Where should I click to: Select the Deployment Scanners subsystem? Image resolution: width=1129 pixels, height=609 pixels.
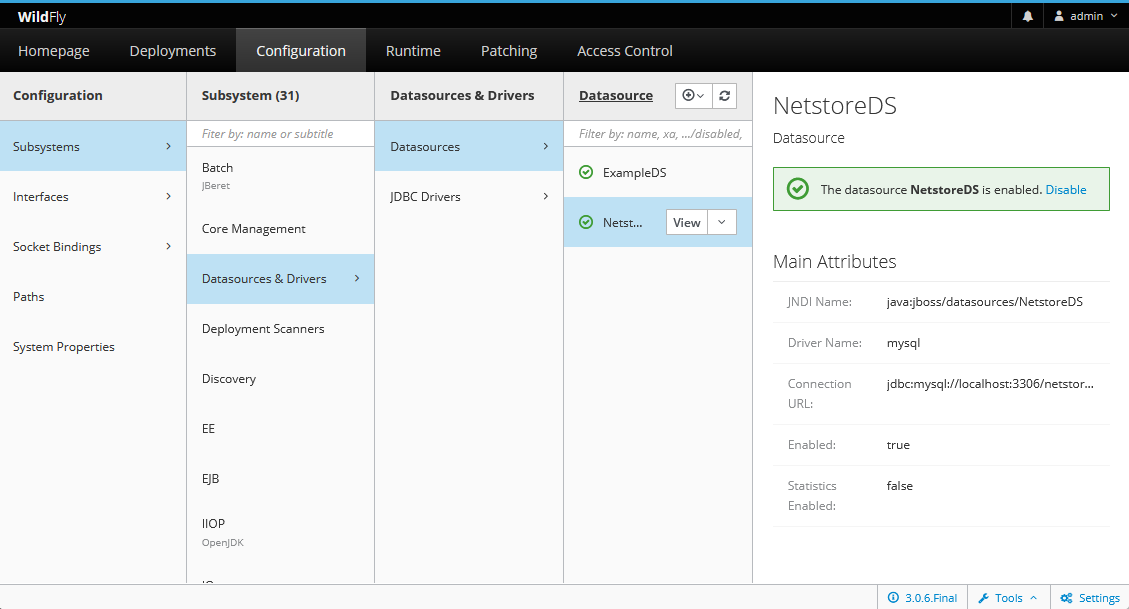pos(280,329)
